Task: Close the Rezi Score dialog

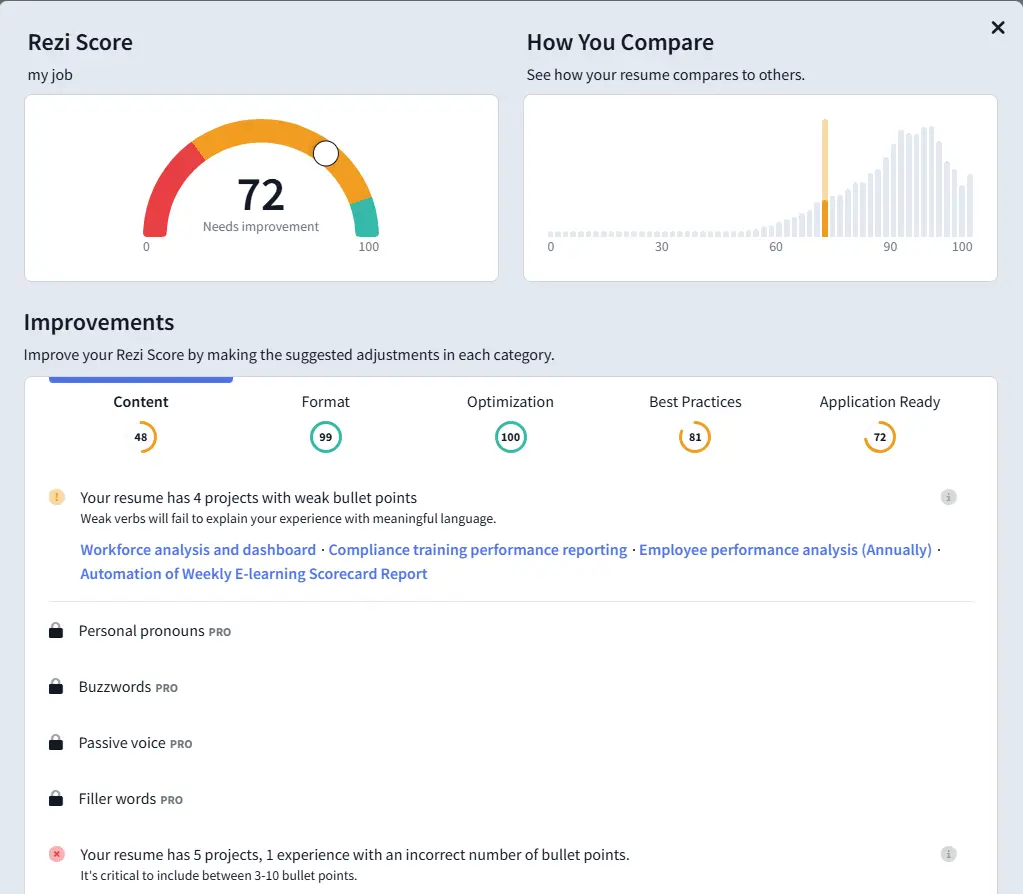Action: 998,27
